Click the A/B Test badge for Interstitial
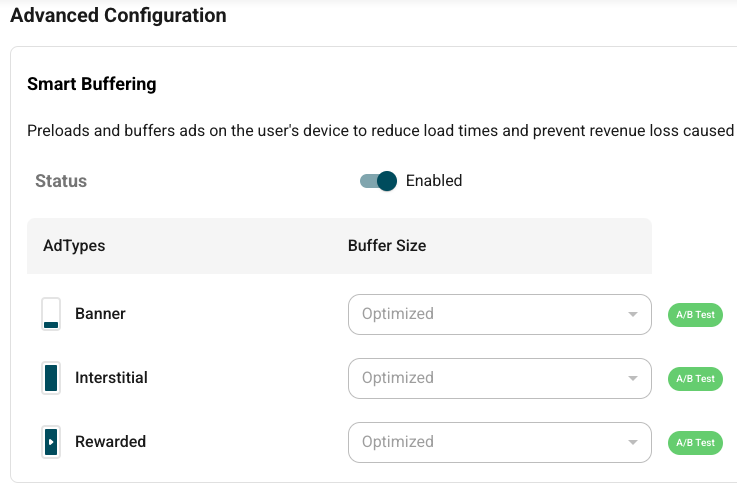 tap(695, 379)
